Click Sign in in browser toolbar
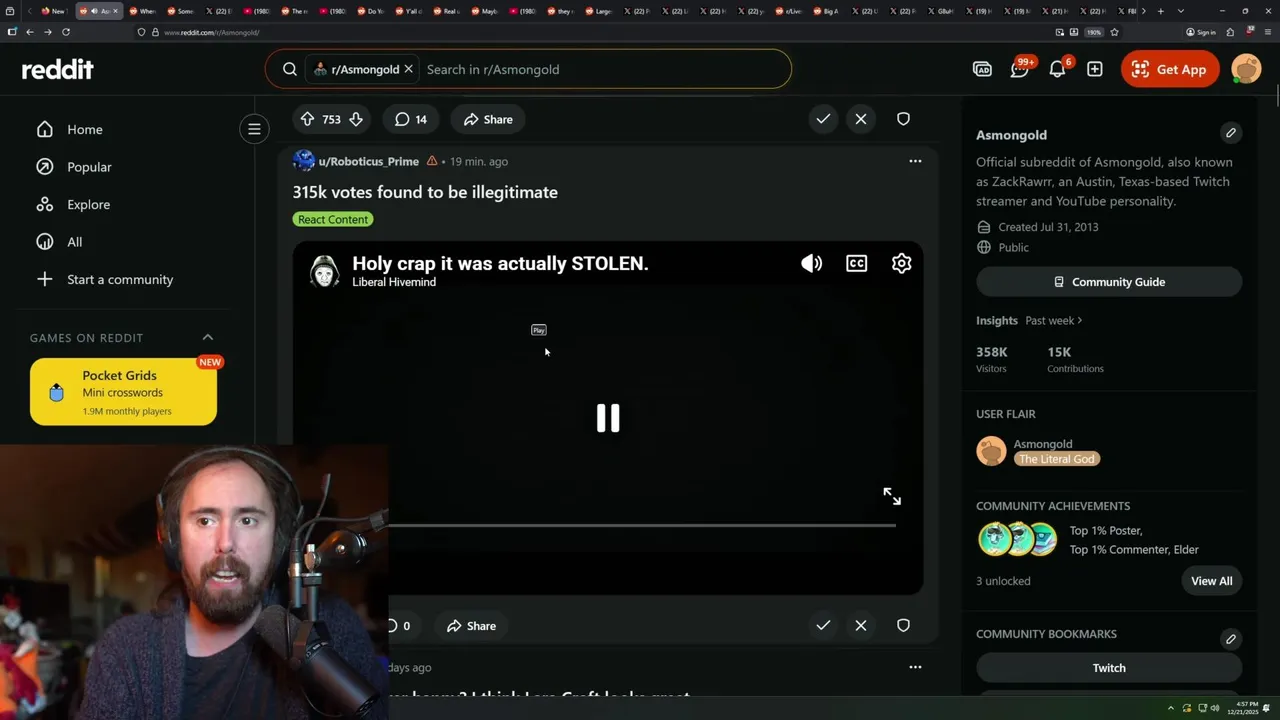The image size is (1280, 720). (1200, 32)
